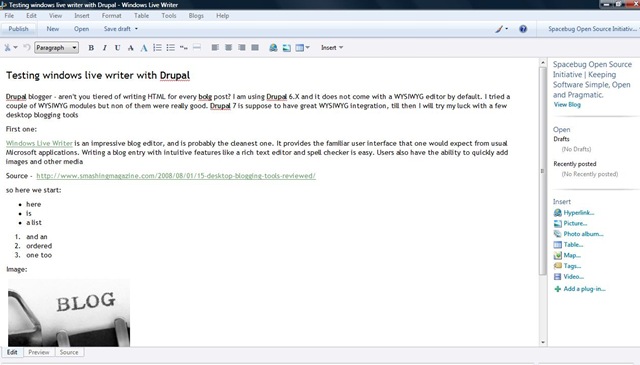The height and width of the screenshot is (365, 640).
Task: Align text left
Action: coord(215,48)
